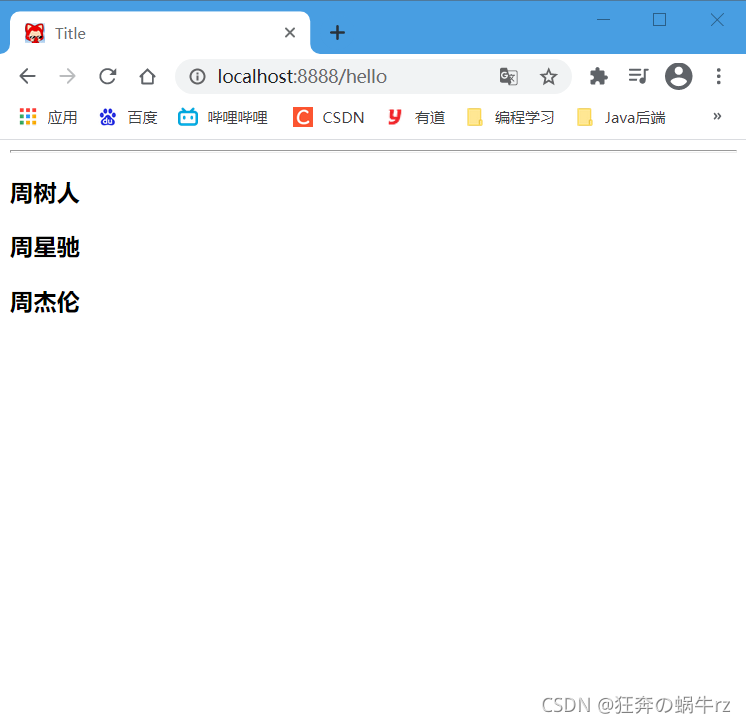746x723 pixels.
Task: Click the heading 周杰伦
Action: [x=45, y=302]
